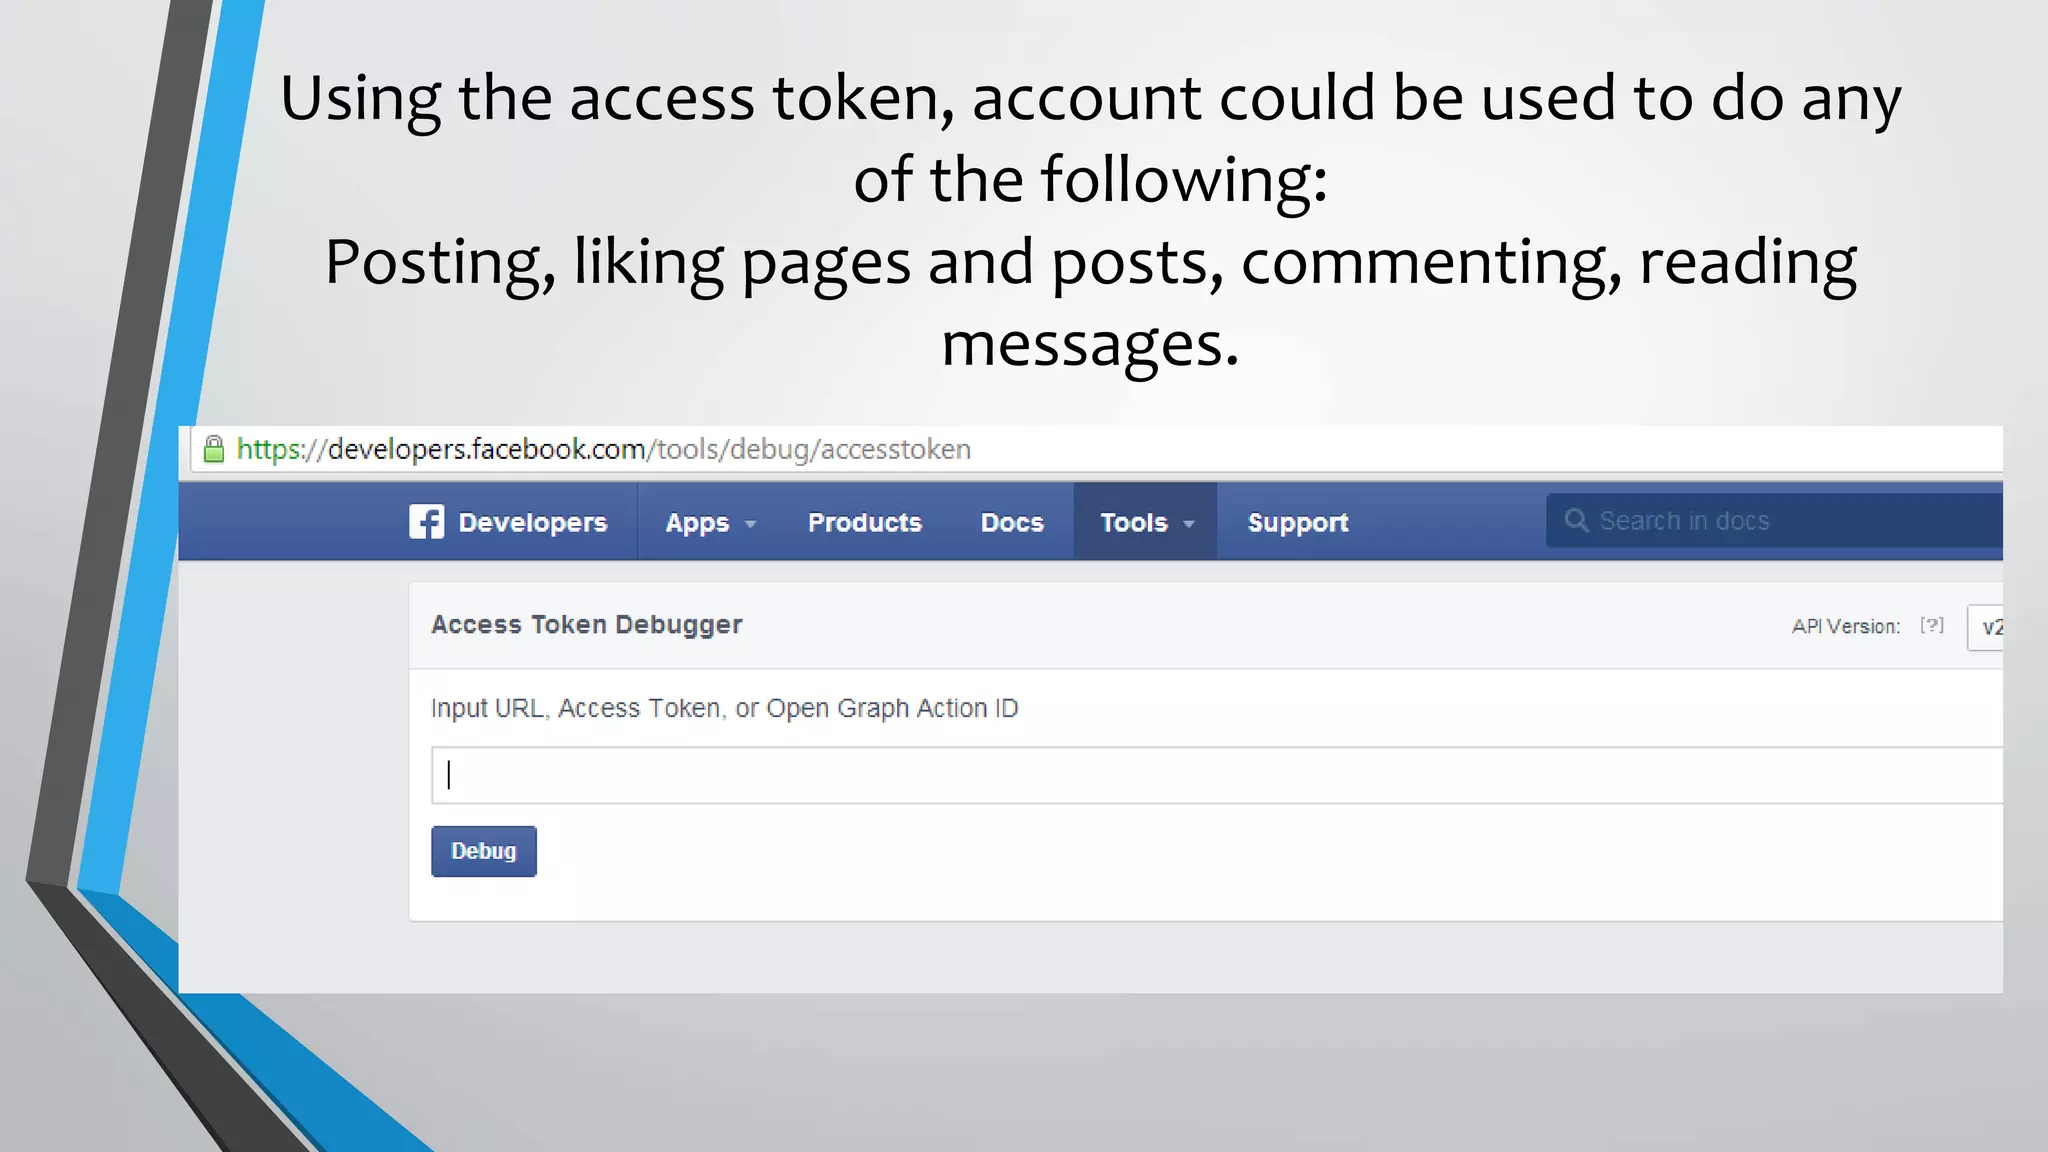Click the Access Token Debugger heading
Viewport: 2048px width, 1152px height.
[x=587, y=625]
